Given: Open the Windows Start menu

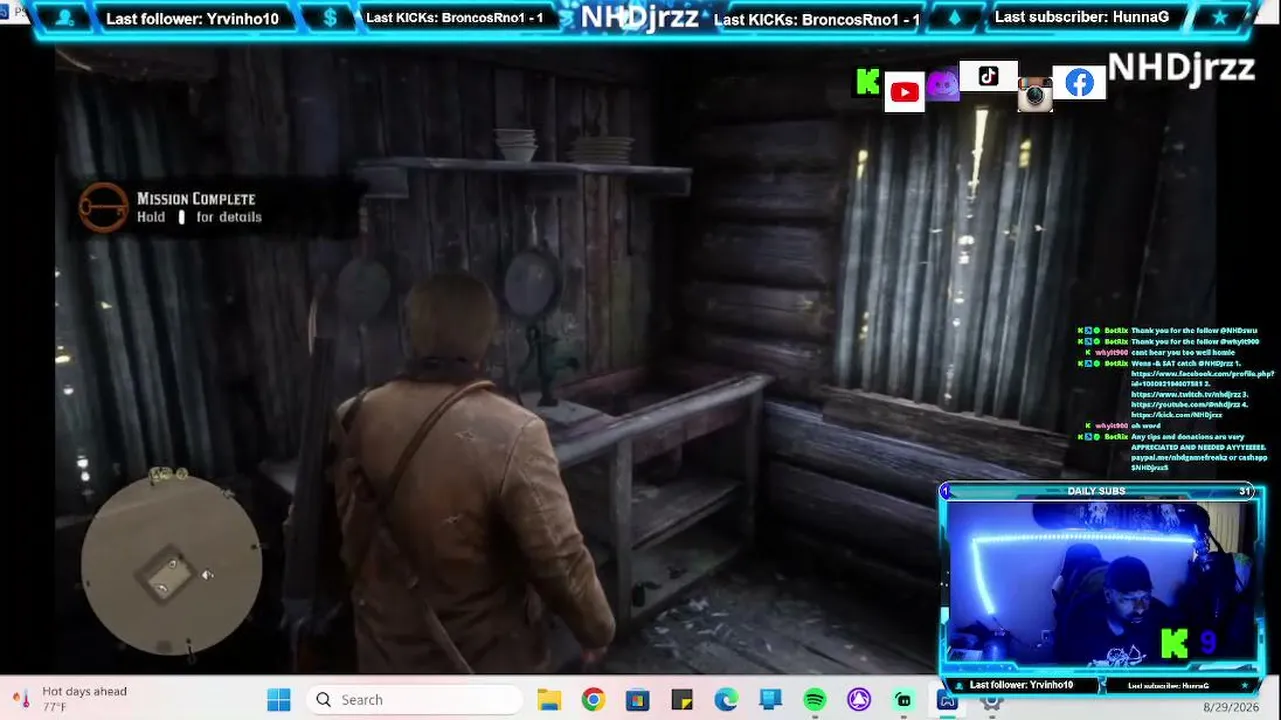Looking at the screenshot, I should click(x=279, y=700).
